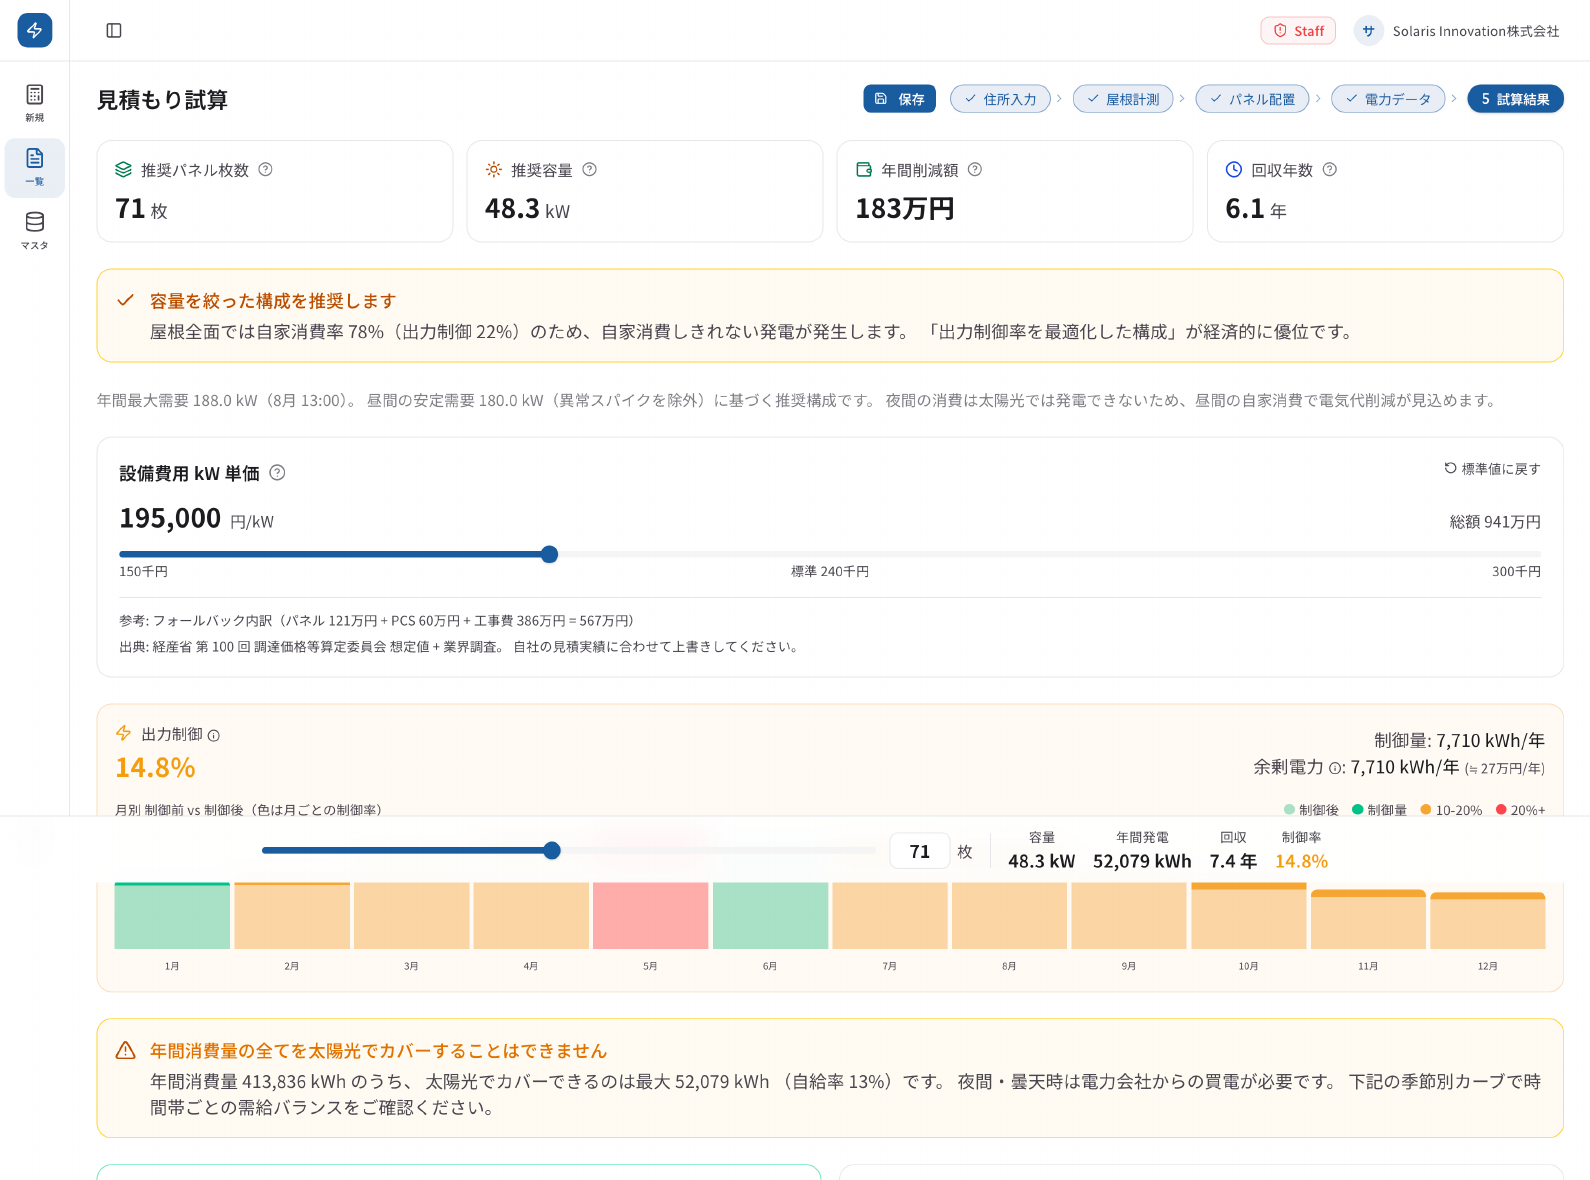
Task: Click the 容量を絞った構成を推奨します heading
Action: point(273,301)
